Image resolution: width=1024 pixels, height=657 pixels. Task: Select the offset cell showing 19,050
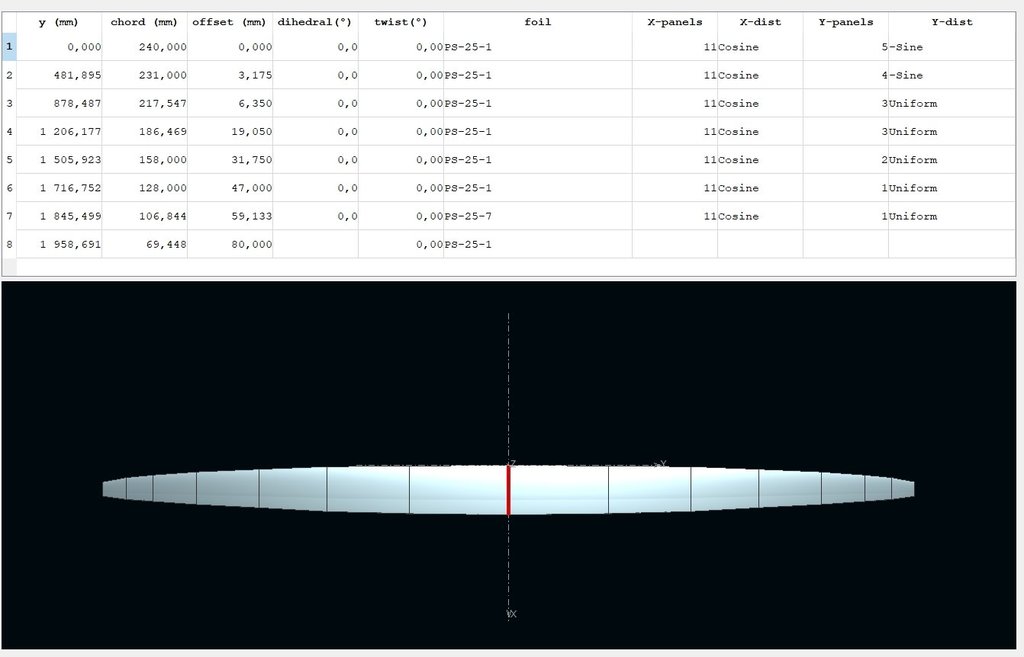230,132
